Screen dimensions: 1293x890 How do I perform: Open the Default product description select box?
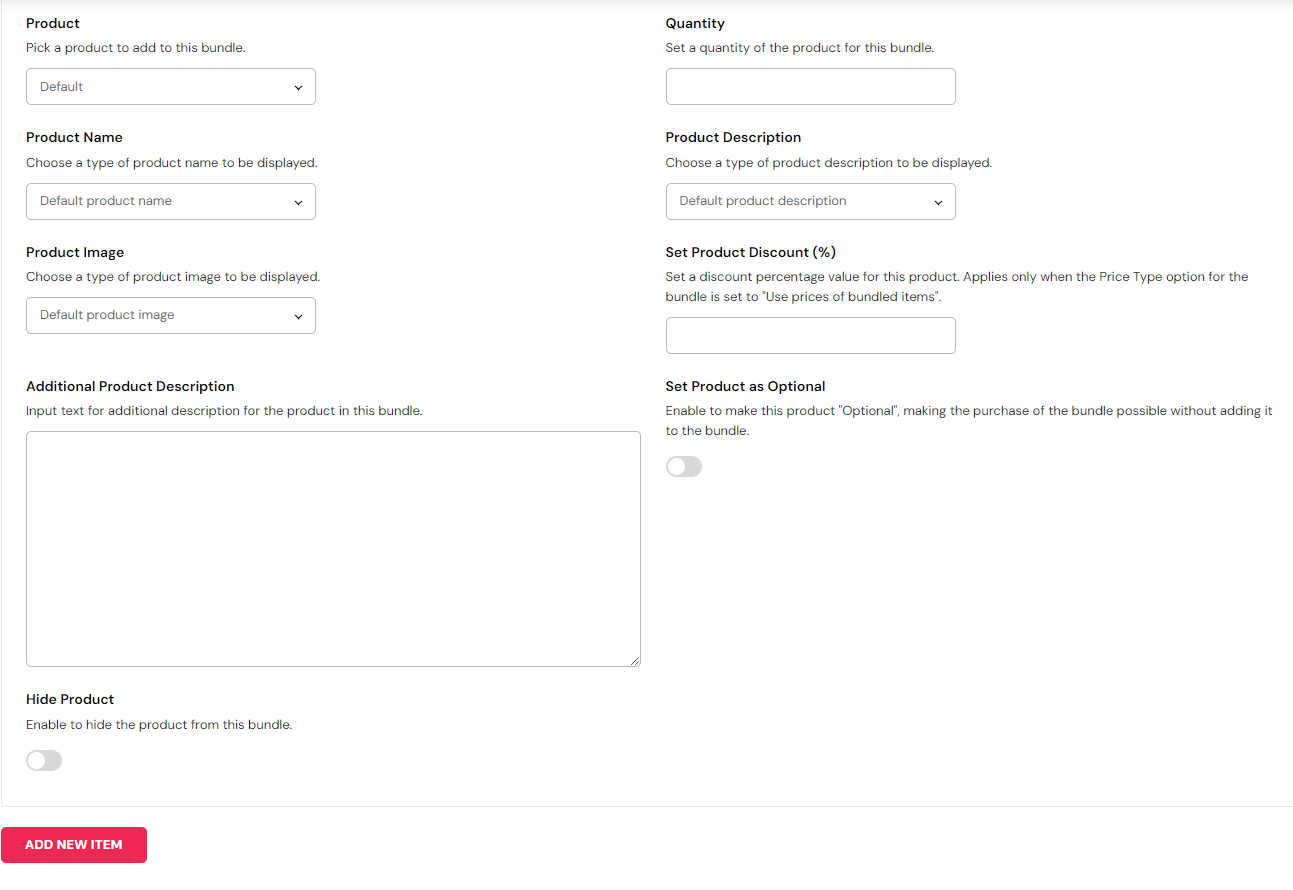(800, 201)
